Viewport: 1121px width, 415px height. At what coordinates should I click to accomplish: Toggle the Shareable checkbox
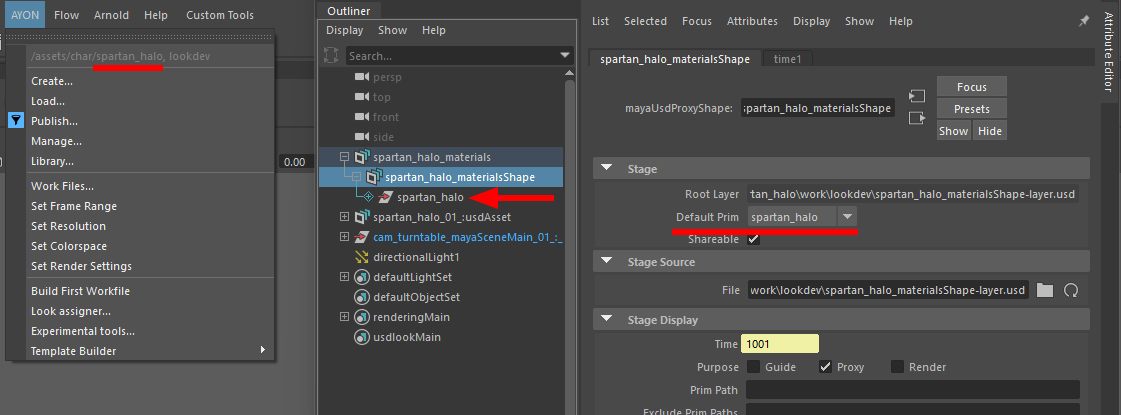coord(753,239)
